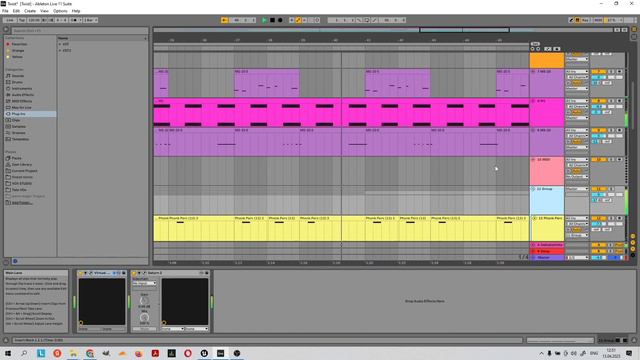Open track 8 input channel dropdown
Image resolution: width=640 pixels, height=360 pixels.
(578, 106)
